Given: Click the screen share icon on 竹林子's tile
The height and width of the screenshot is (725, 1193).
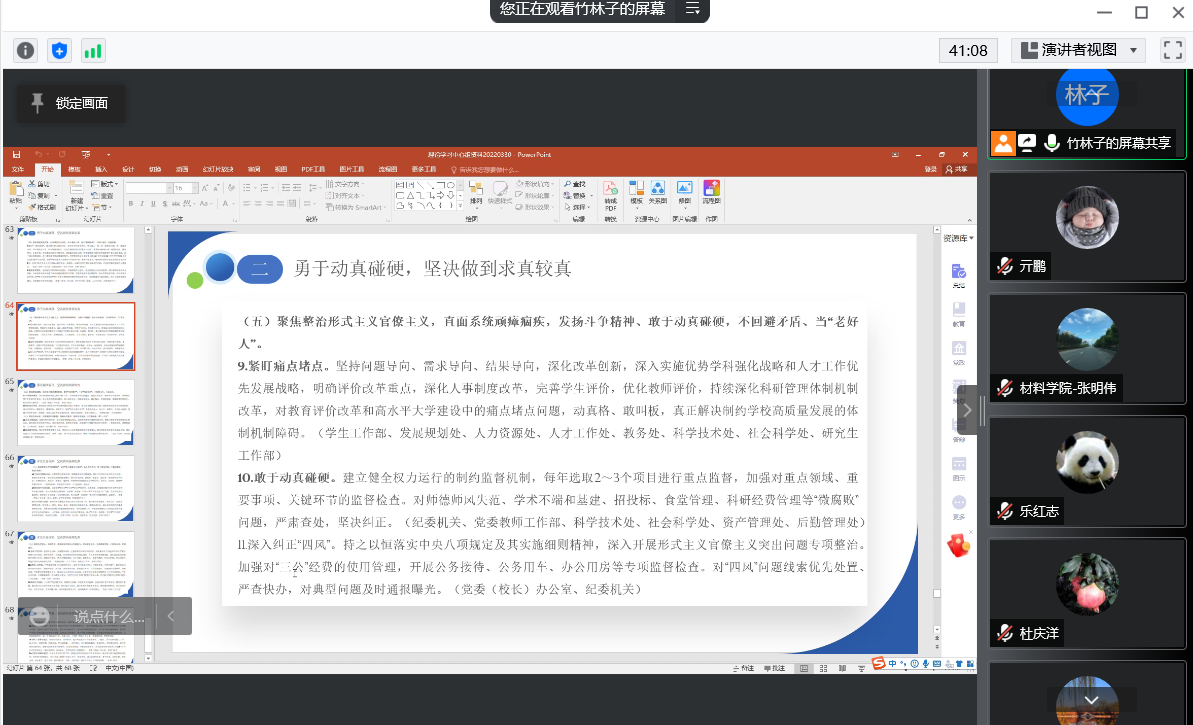Looking at the screenshot, I should point(1027,143).
